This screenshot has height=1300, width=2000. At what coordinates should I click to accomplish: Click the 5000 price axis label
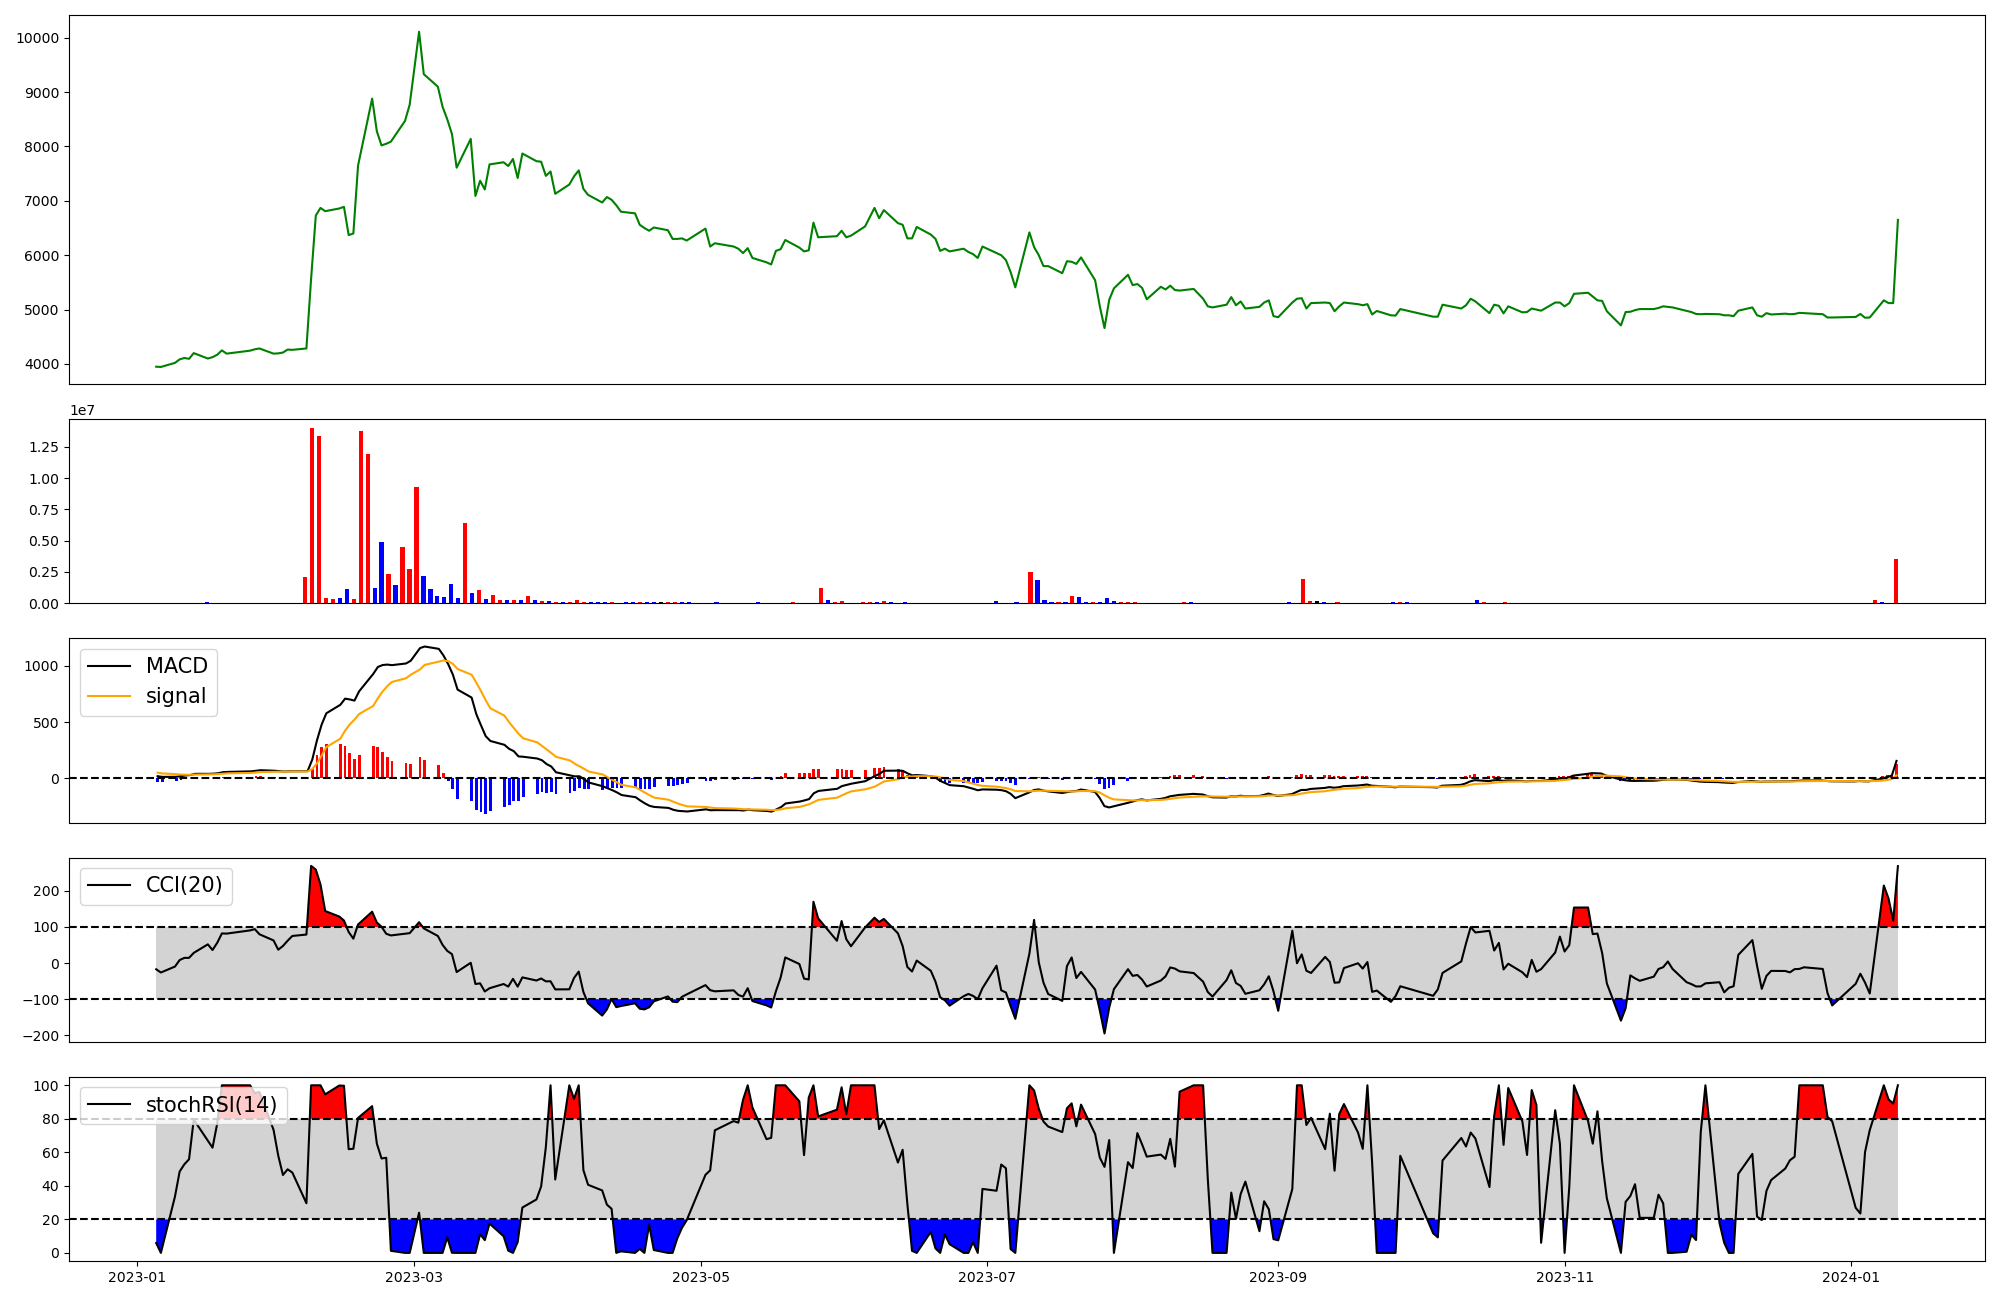[41, 310]
